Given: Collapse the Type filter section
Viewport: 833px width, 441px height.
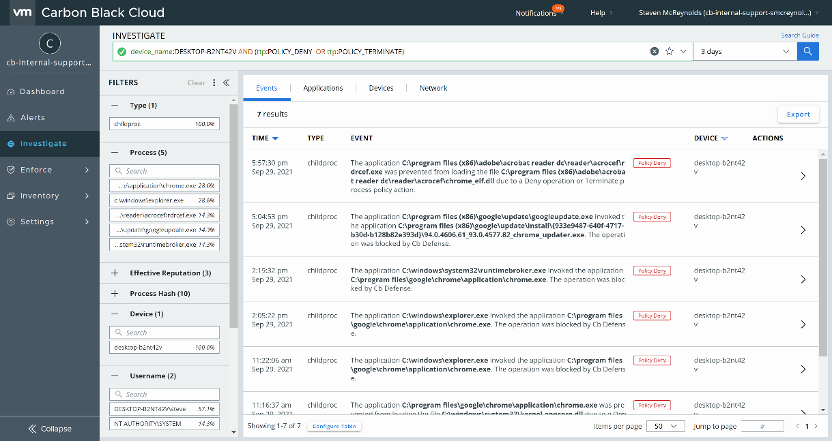Looking at the screenshot, I should click(x=115, y=106).
